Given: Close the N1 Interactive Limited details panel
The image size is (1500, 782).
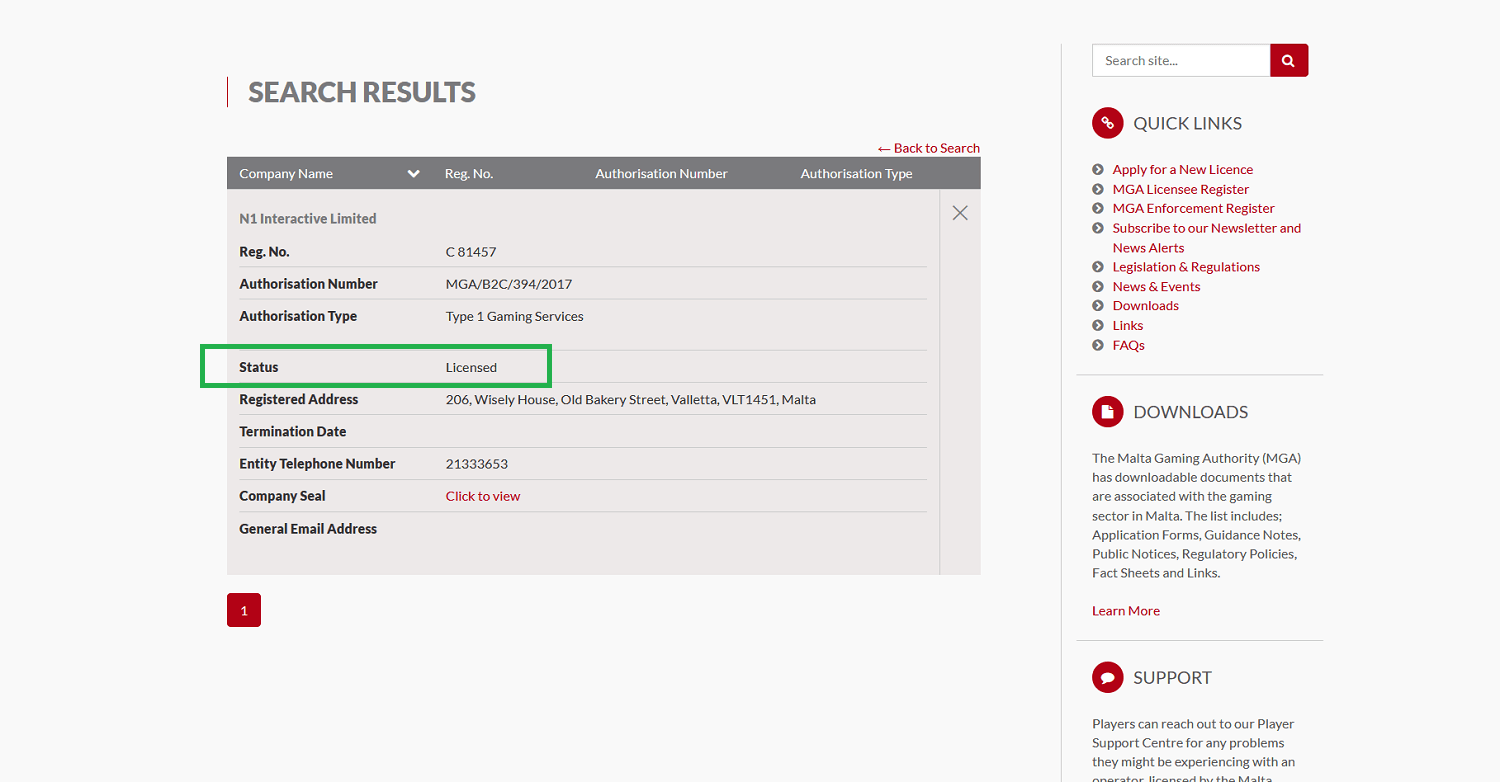Looking at the screenshot, I should [960, 213].
